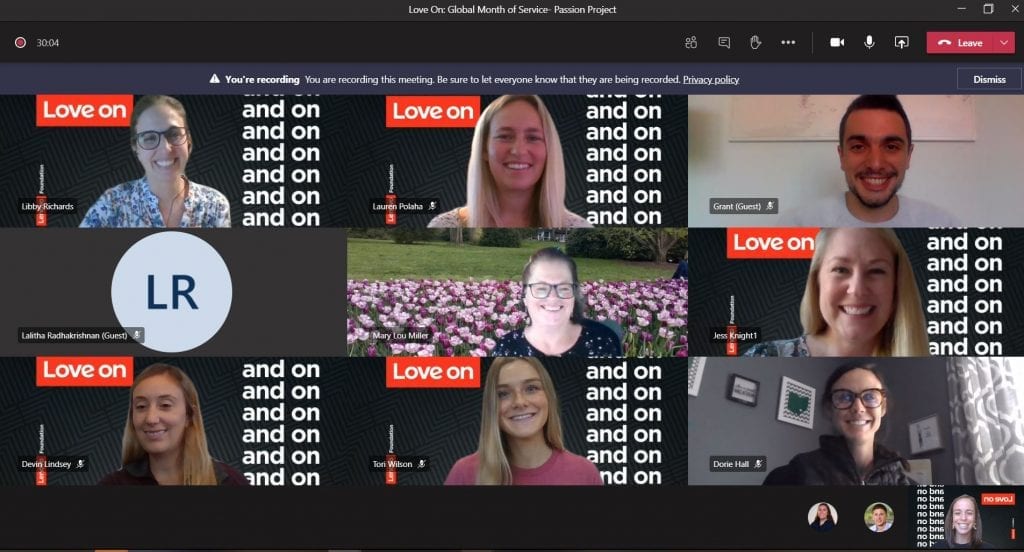1024x552 pixels.
Task: Click your self-view video preview
Action: pyautogui.click(x=967, y=516)
